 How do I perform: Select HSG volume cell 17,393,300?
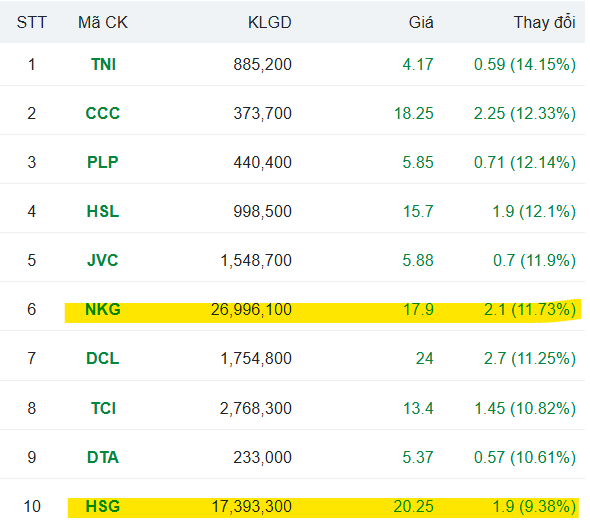pos(251,506)
